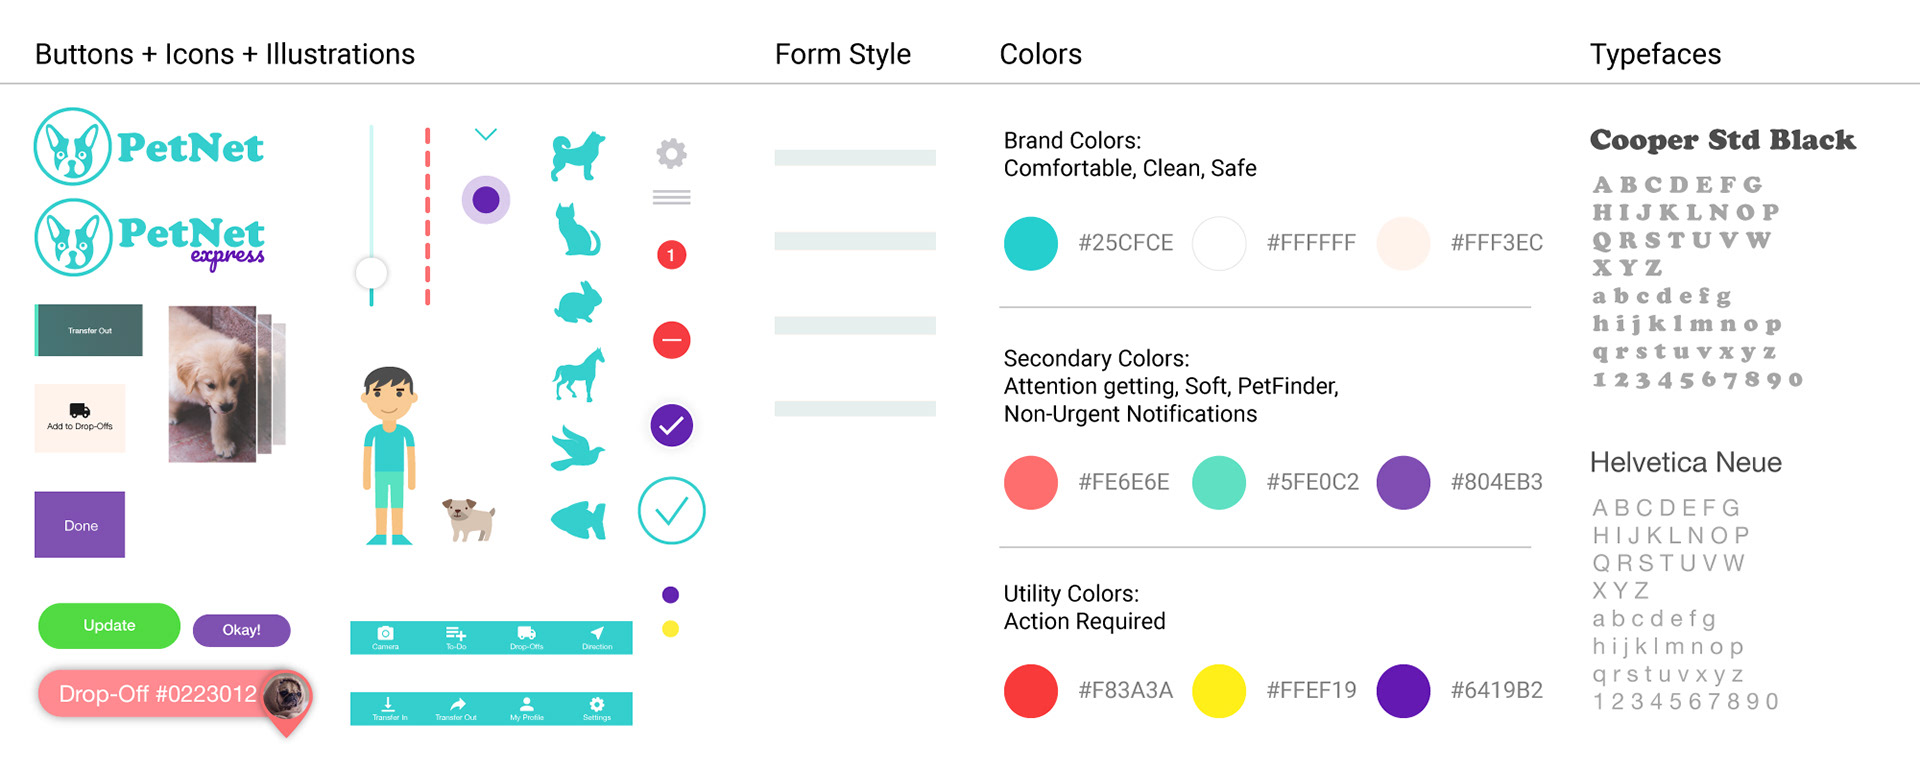Image resolution: width=1920 pixels, height=768 pixels.
Task: Choose the horse silhouette icon
Action: pyautogui.click(x=579, y=375)
